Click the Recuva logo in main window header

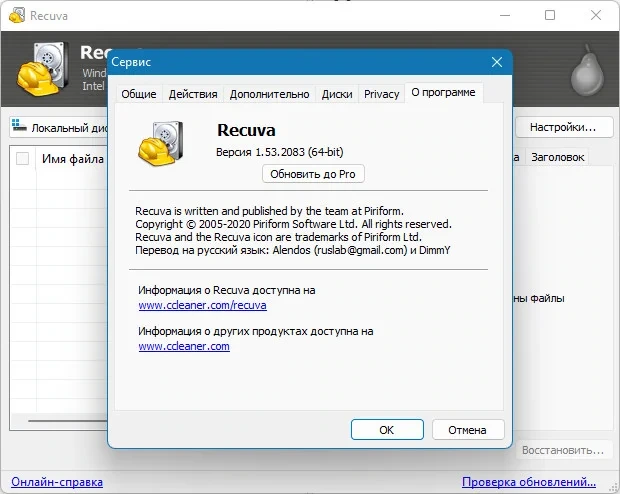coord(41,69)
